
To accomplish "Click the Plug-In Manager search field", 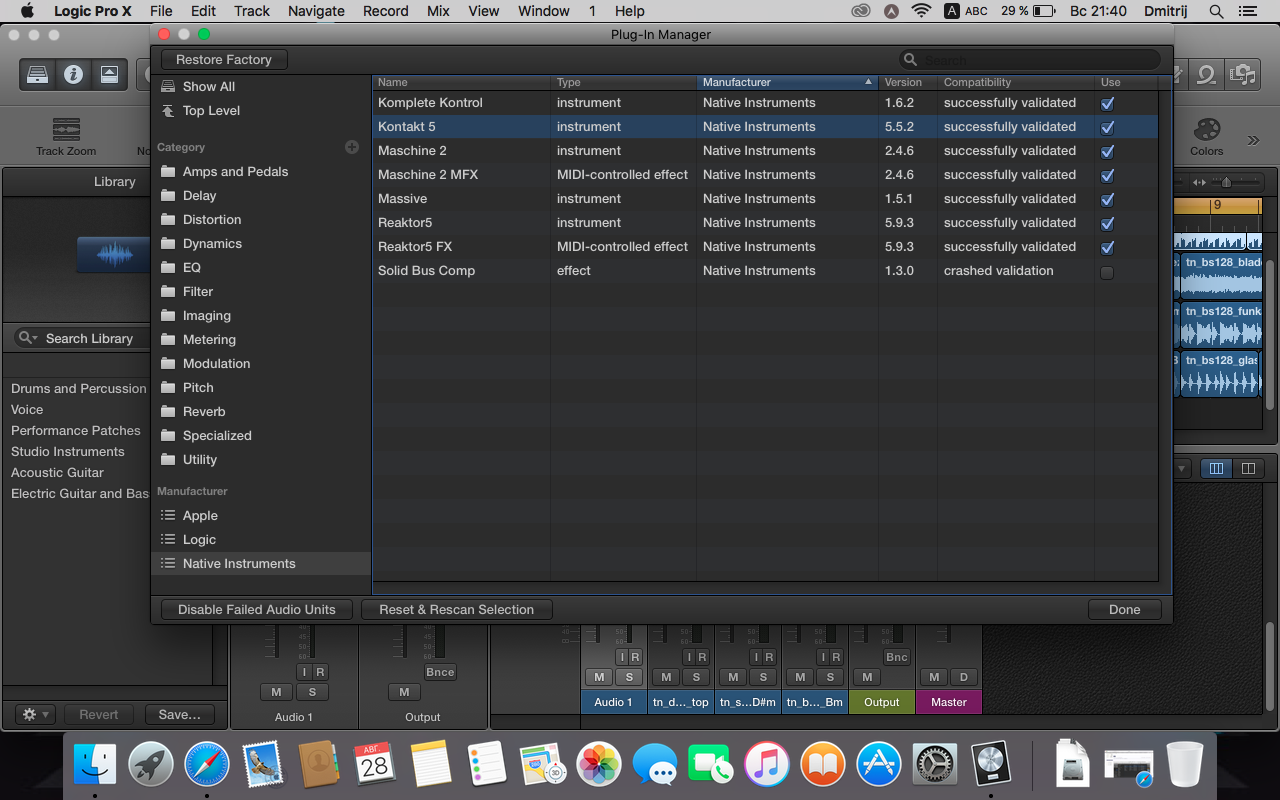I will tap(1030, 60).
